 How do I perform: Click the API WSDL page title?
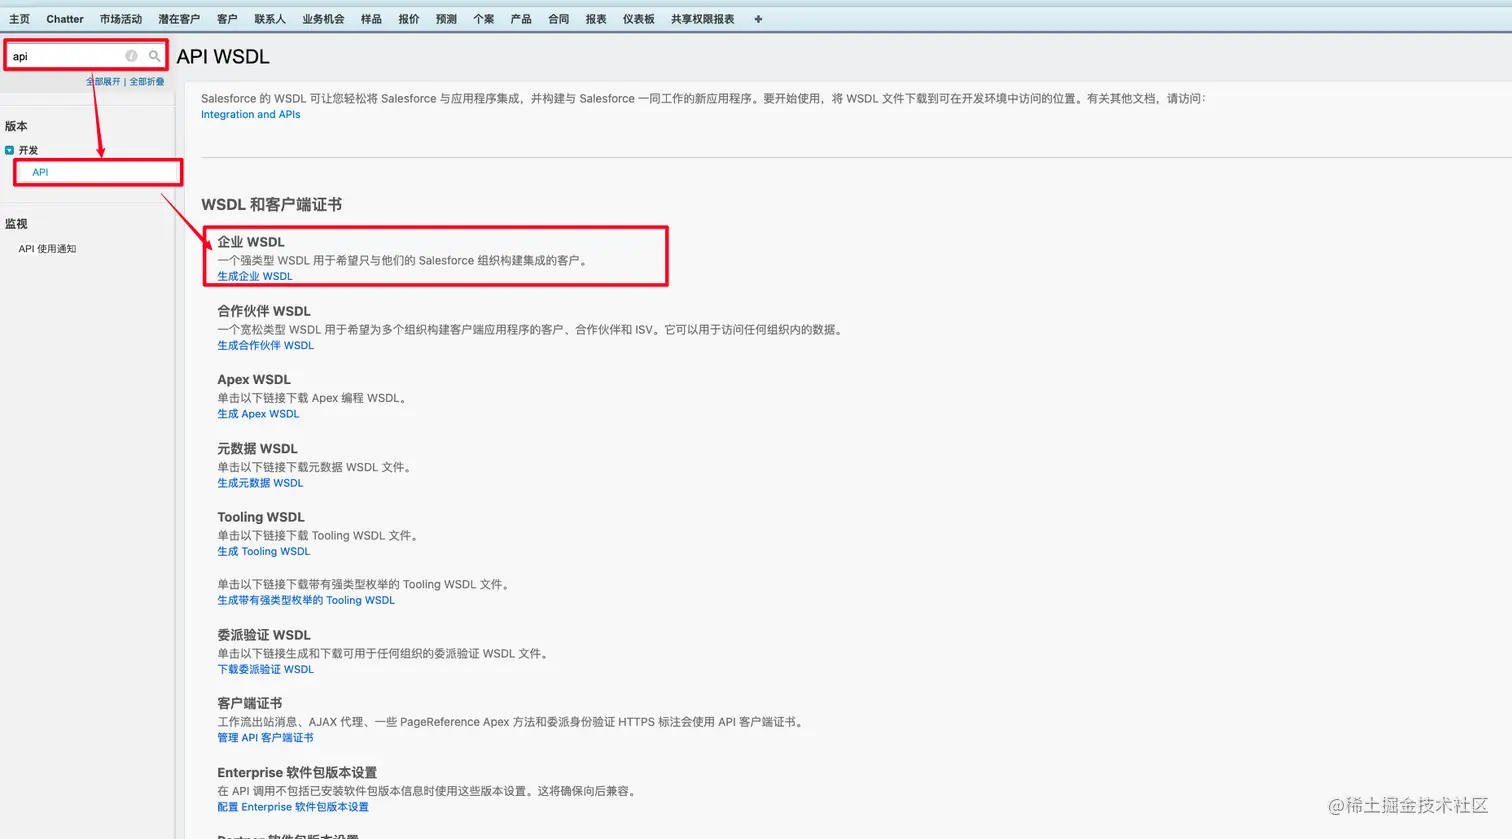coord(223,57)
